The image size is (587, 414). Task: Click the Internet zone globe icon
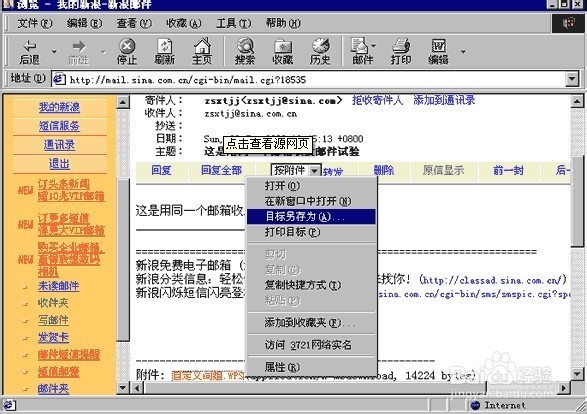(x=475, y=405)
